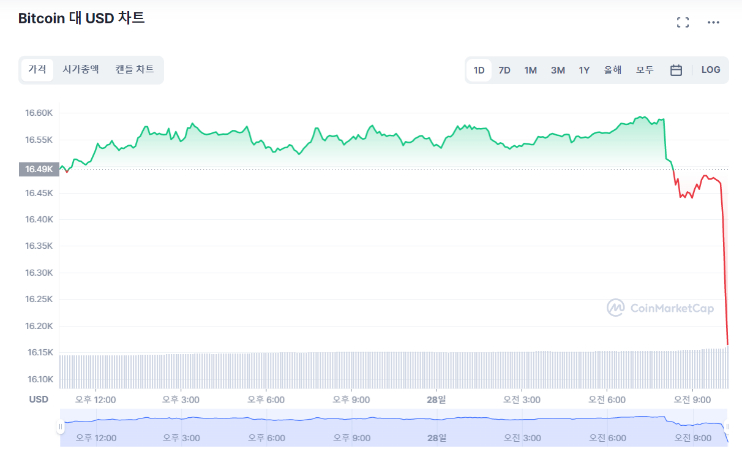Expand the chart to fullscreen

click(683, 22)
